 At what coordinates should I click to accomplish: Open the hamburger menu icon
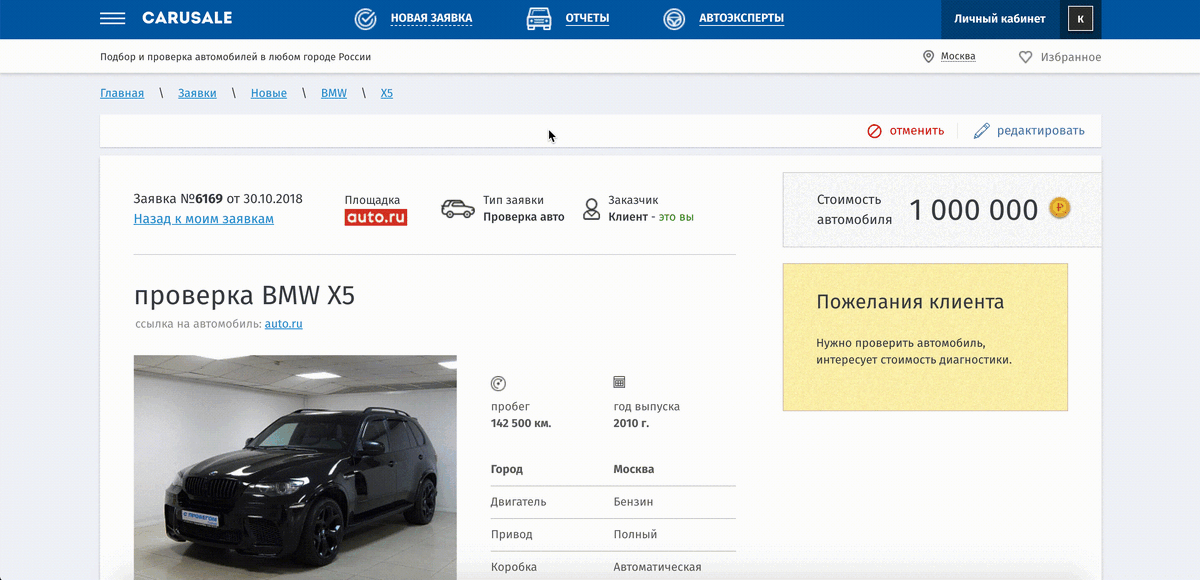pos(113,19)
